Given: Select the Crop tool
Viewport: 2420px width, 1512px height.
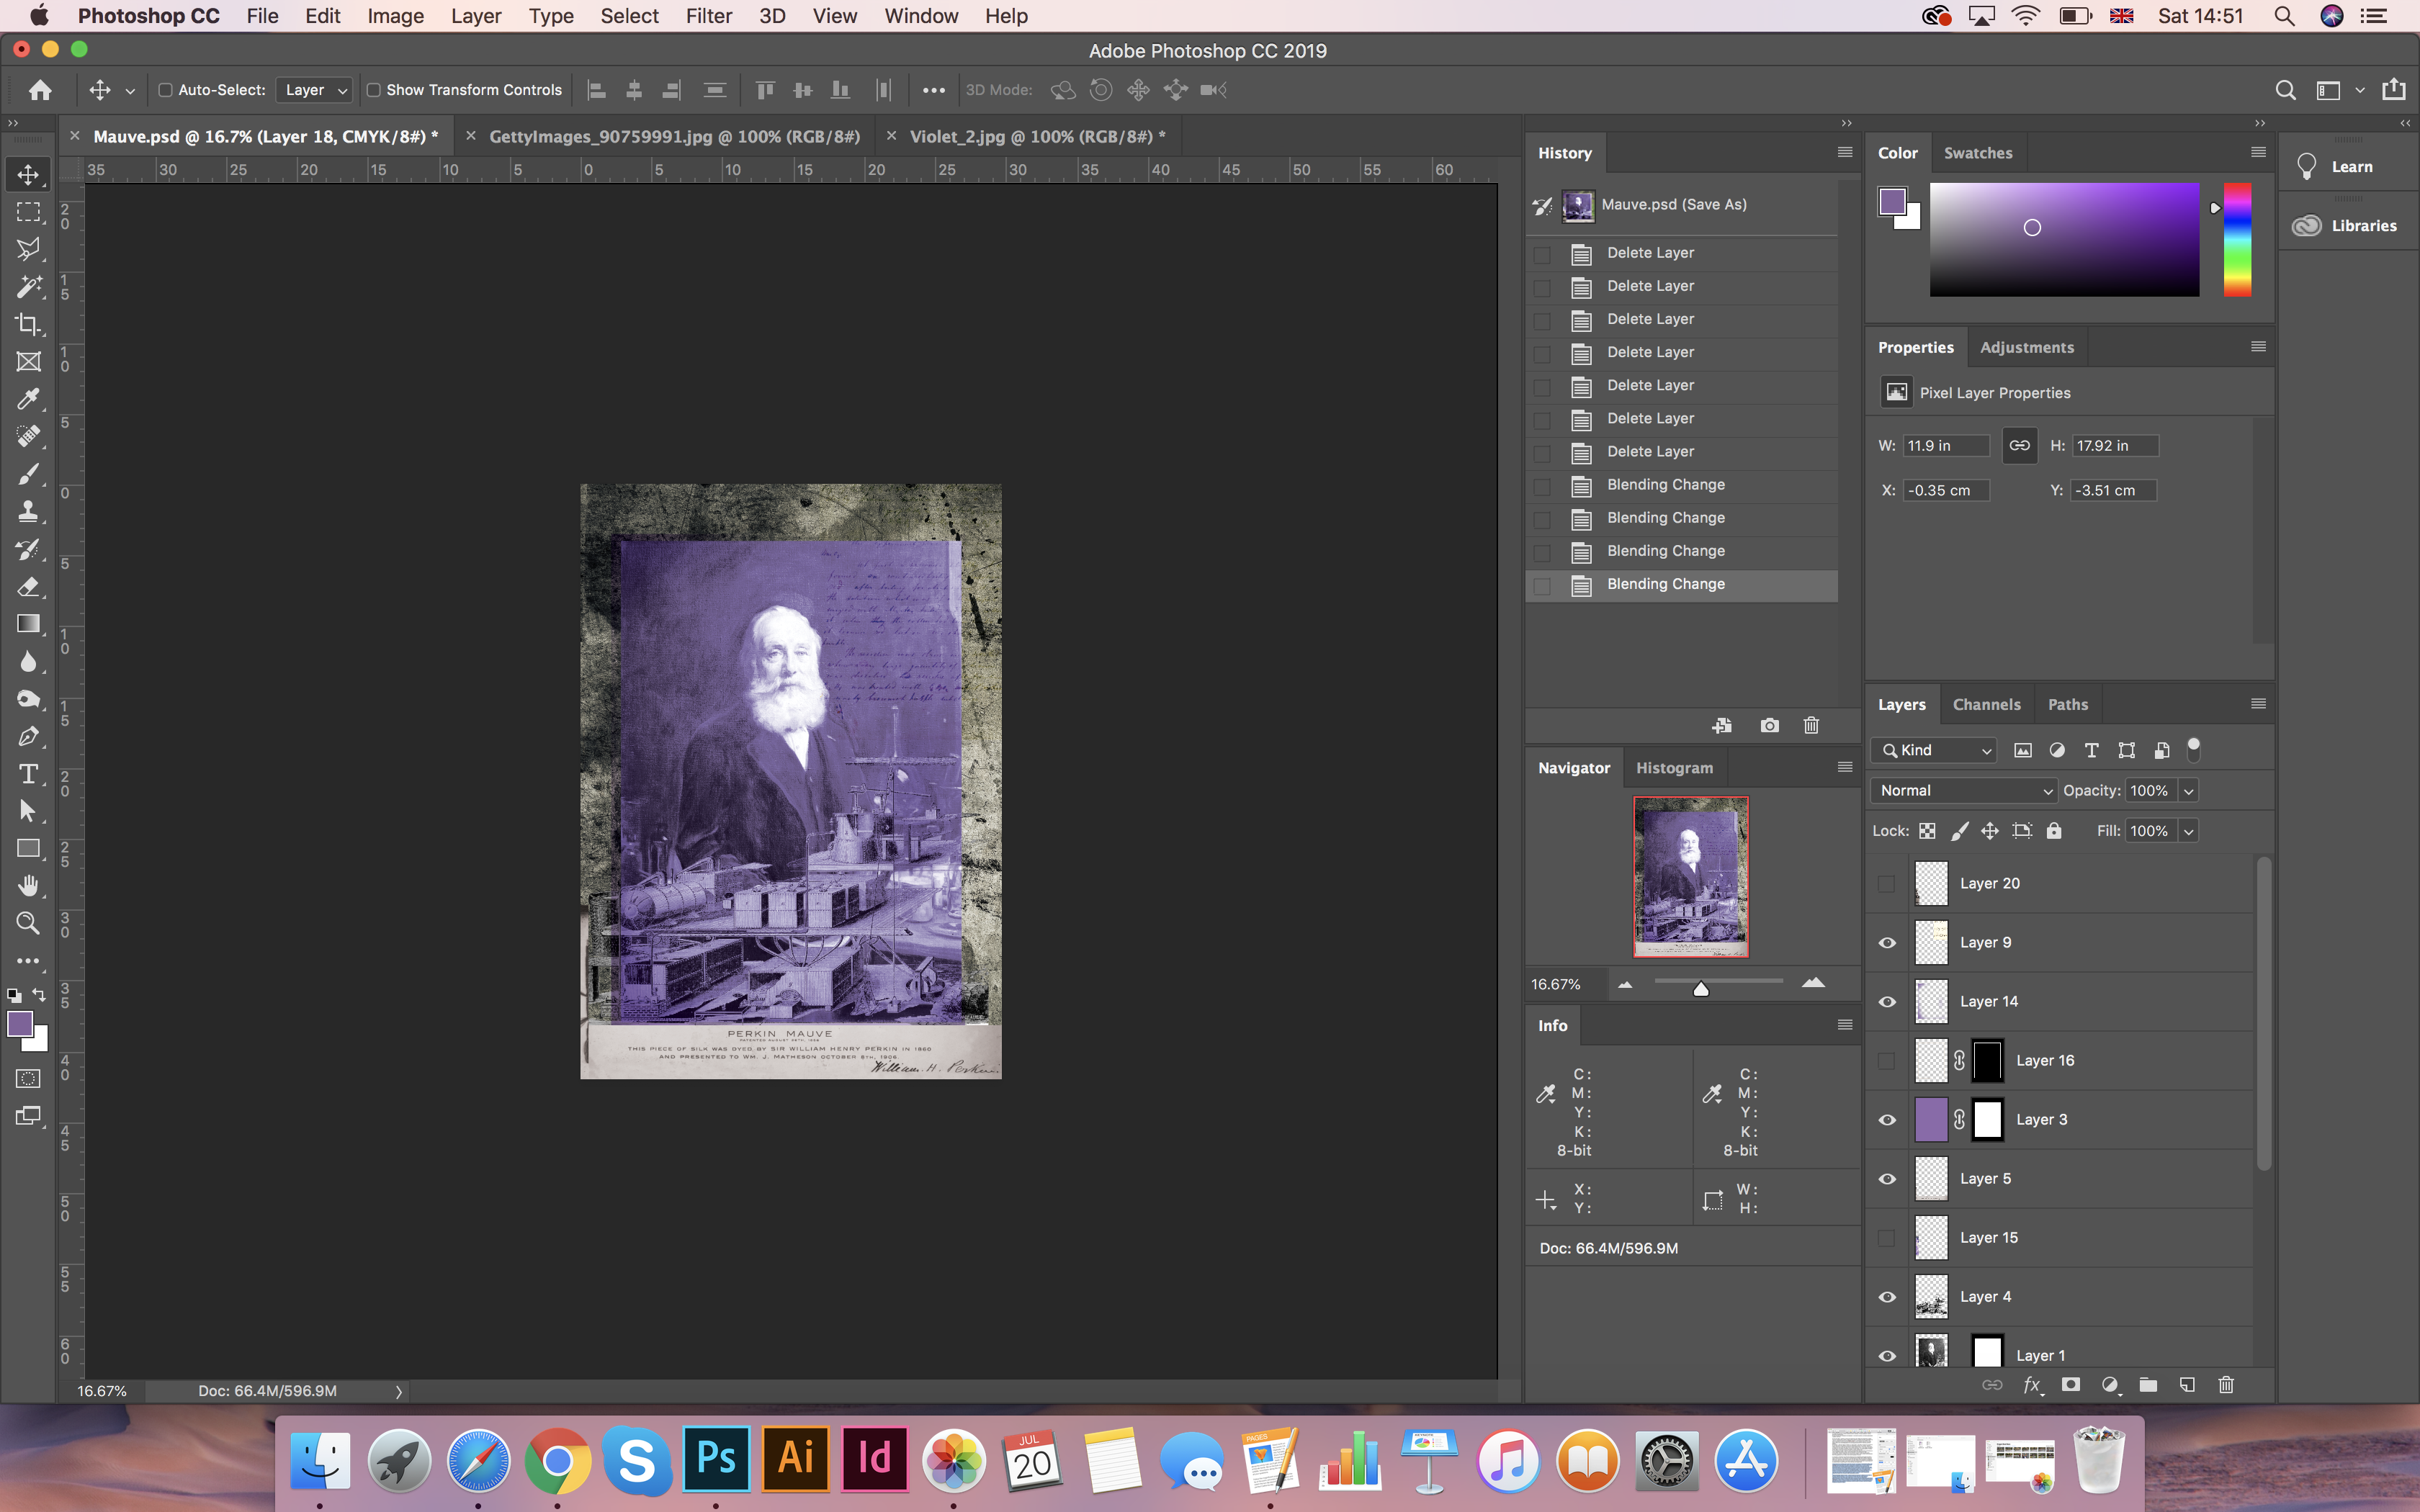Looking at the screenshot, I should tap(28, 324).
